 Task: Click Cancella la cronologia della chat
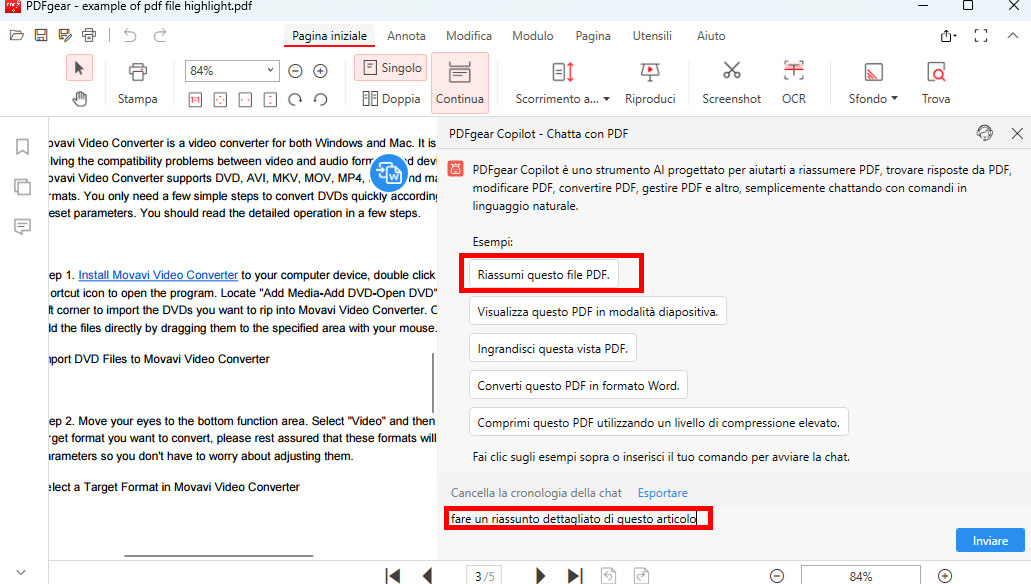[536, 493]
